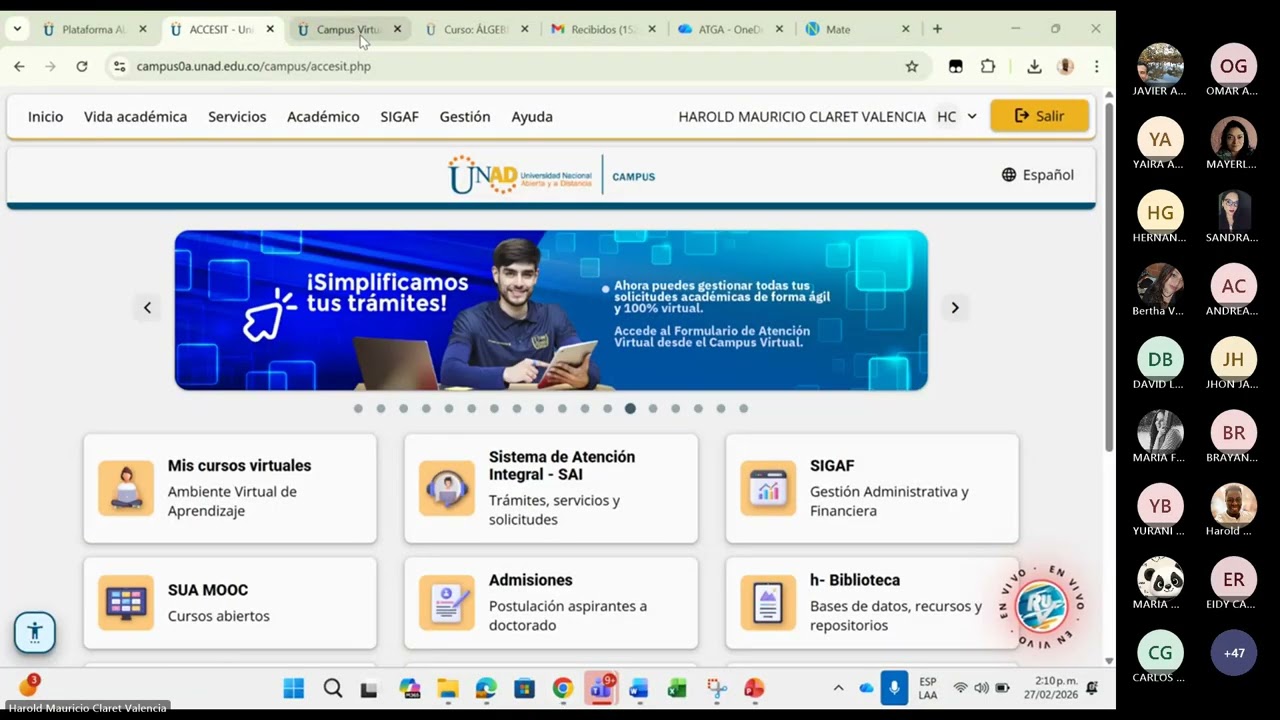The height and width of the screenshot is (720, 1280).
Task: Open the Chrome profile avatar
Action: [1066, 66]
